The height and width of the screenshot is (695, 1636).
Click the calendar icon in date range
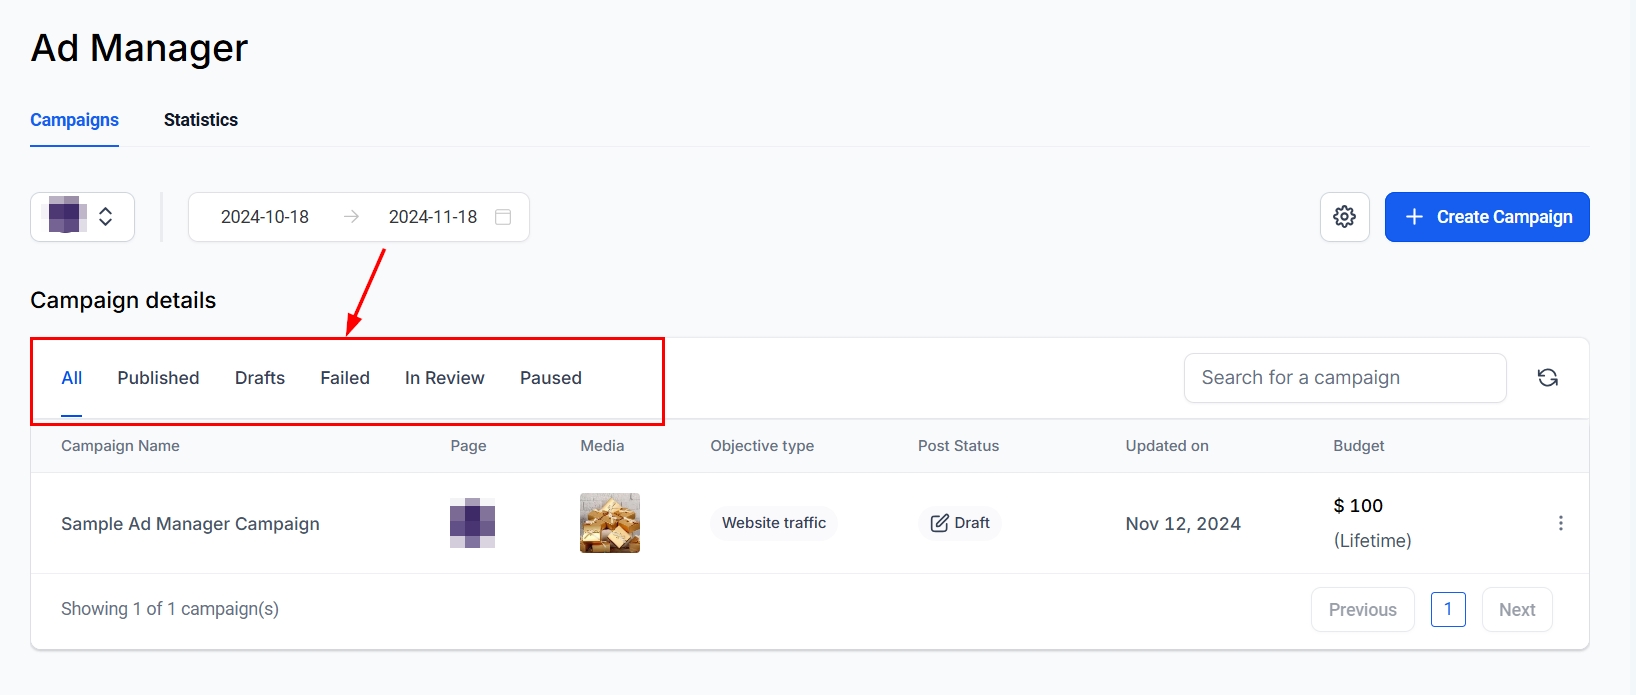click(x=503, y=217)
